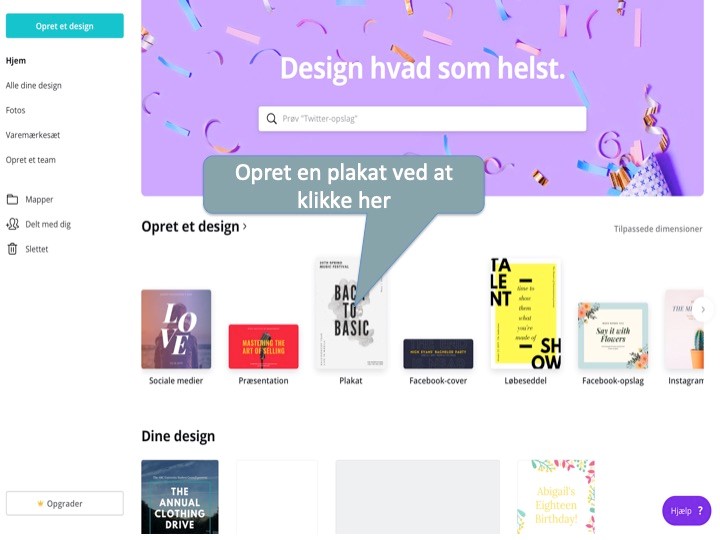This screenshot has height=540, width=720.
Task: Click the Opret et team link
Action: (30, 160)
